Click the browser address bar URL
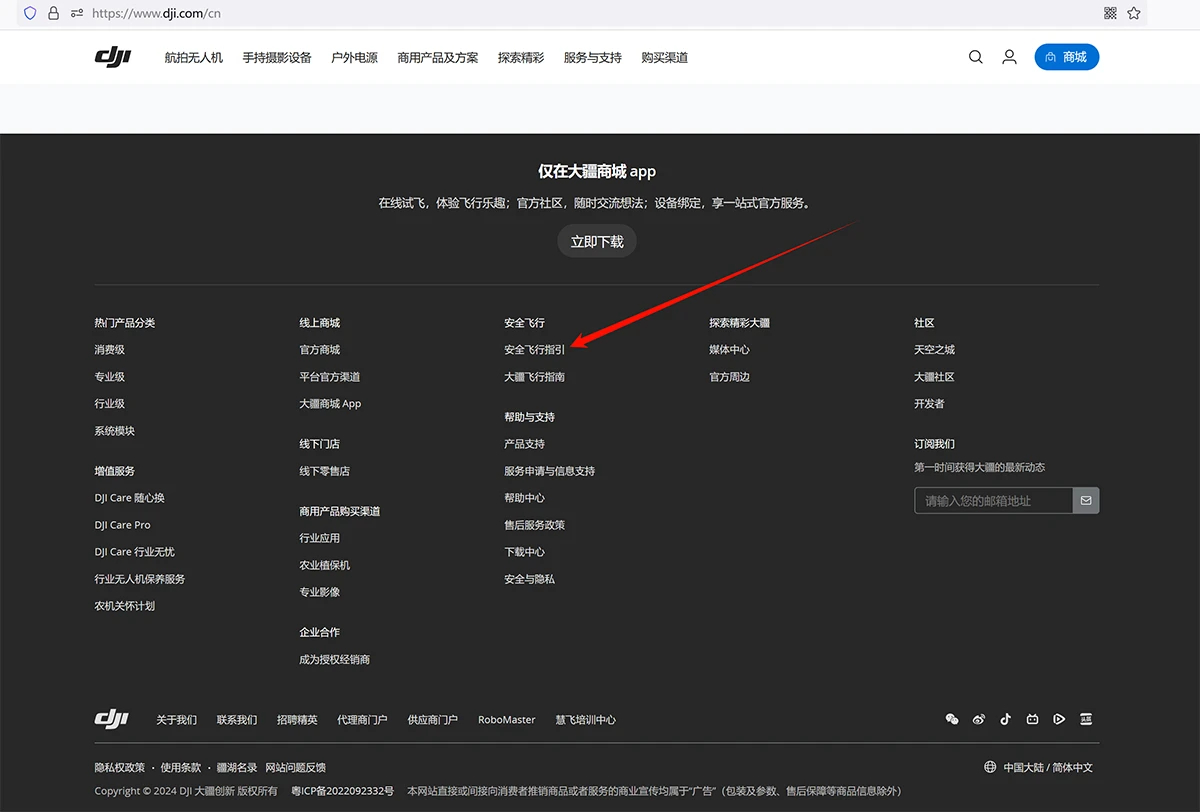The height and width of the screenshot is (812, 1200). coord(156,14)
